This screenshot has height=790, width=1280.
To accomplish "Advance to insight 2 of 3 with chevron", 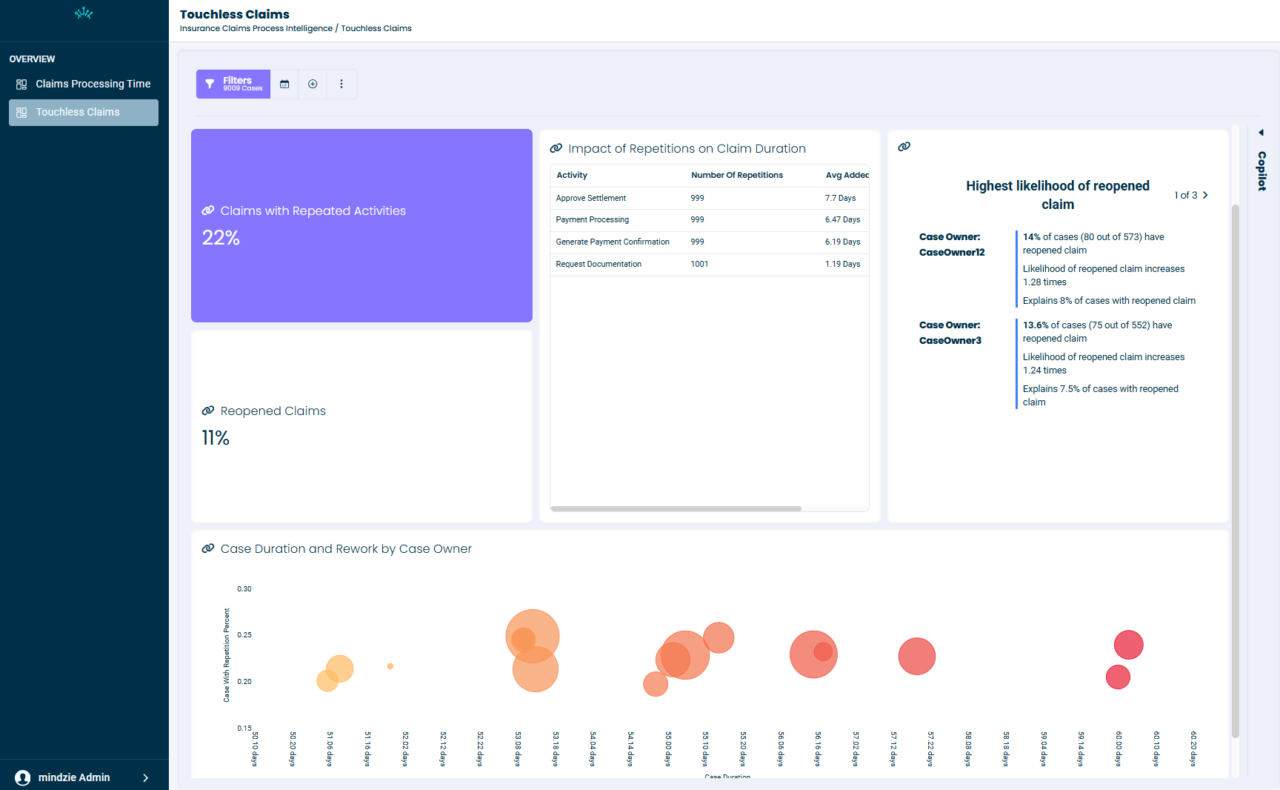I will [x=1204, y=195].
